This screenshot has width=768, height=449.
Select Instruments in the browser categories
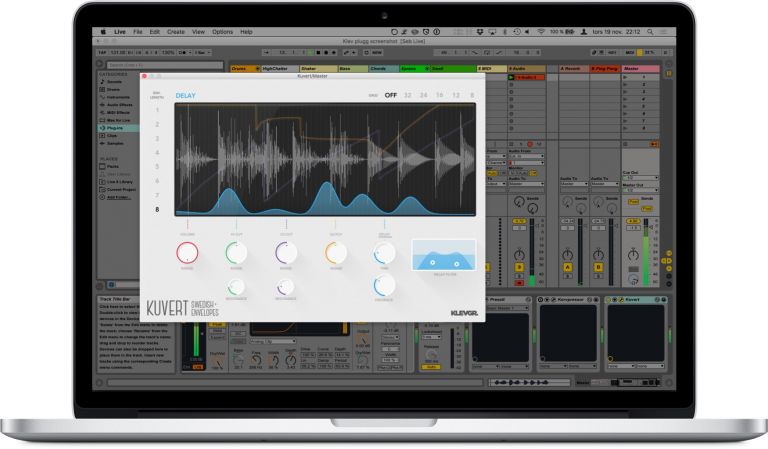(x=118, y=97)
